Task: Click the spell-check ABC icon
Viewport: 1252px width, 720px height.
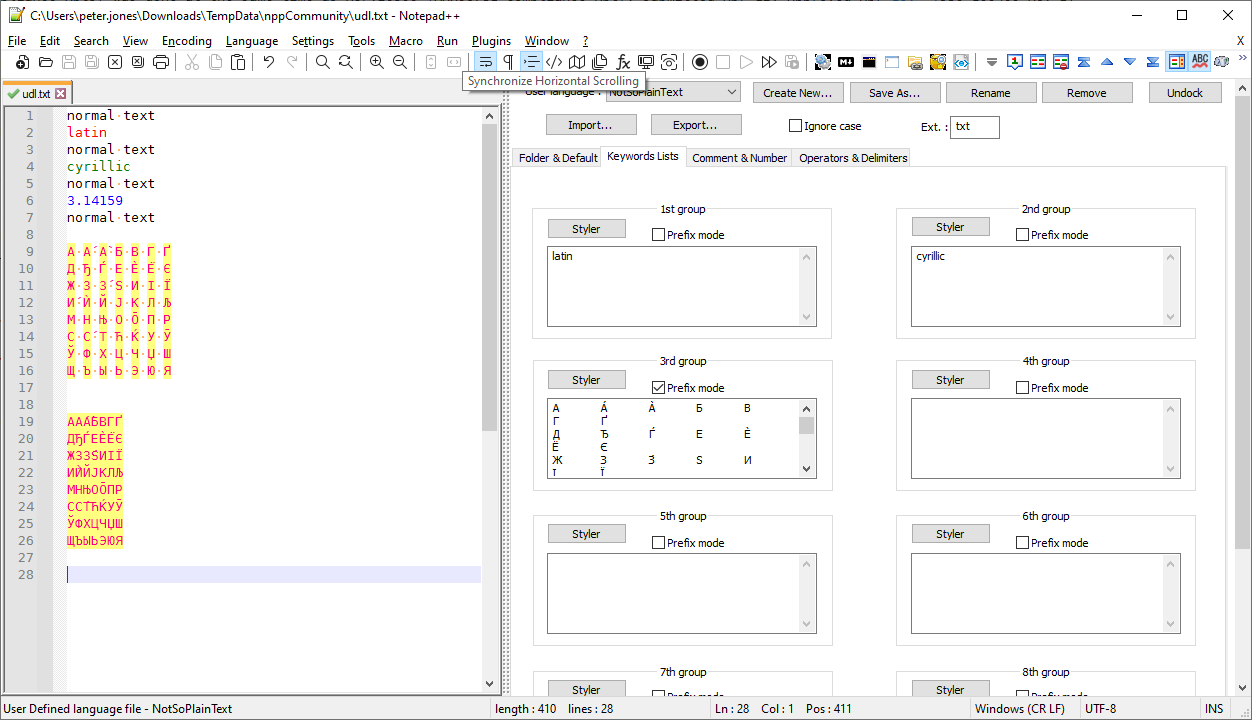Action: 1199,62
